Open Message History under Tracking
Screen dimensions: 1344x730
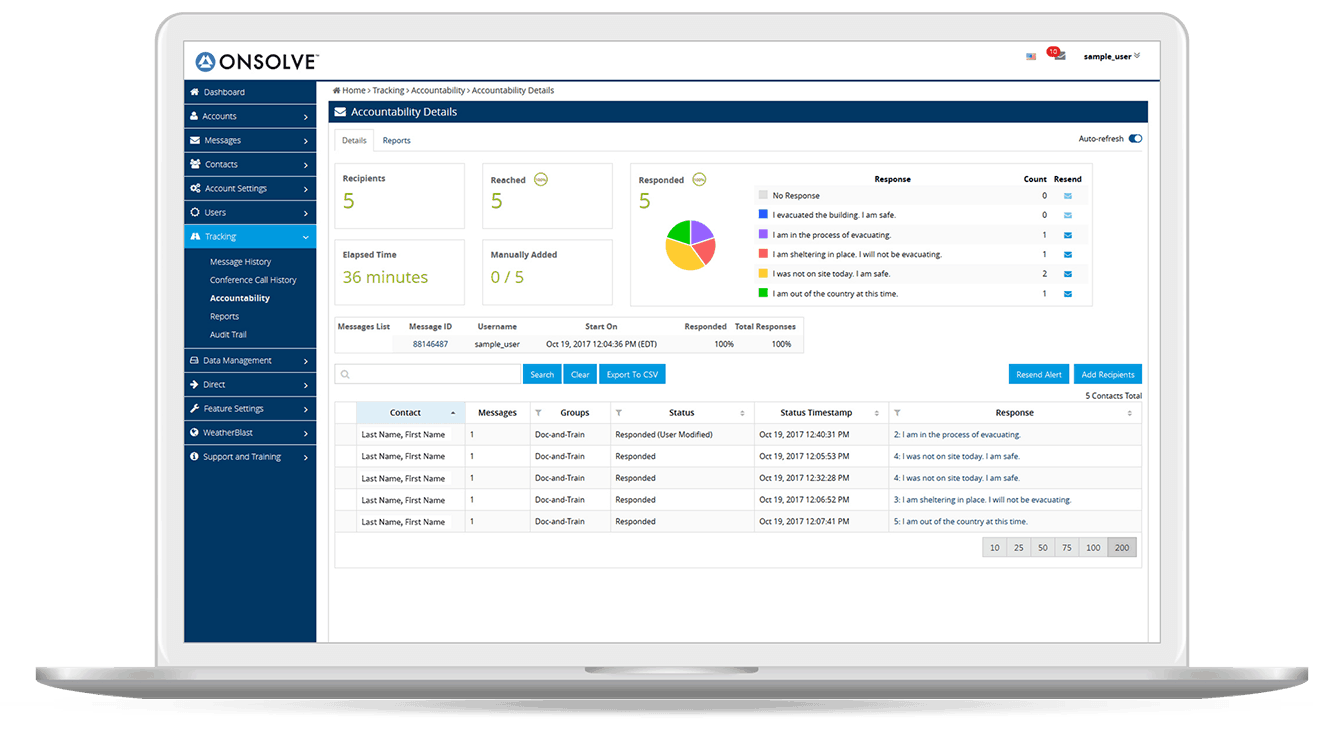click(x=240, y=262)
